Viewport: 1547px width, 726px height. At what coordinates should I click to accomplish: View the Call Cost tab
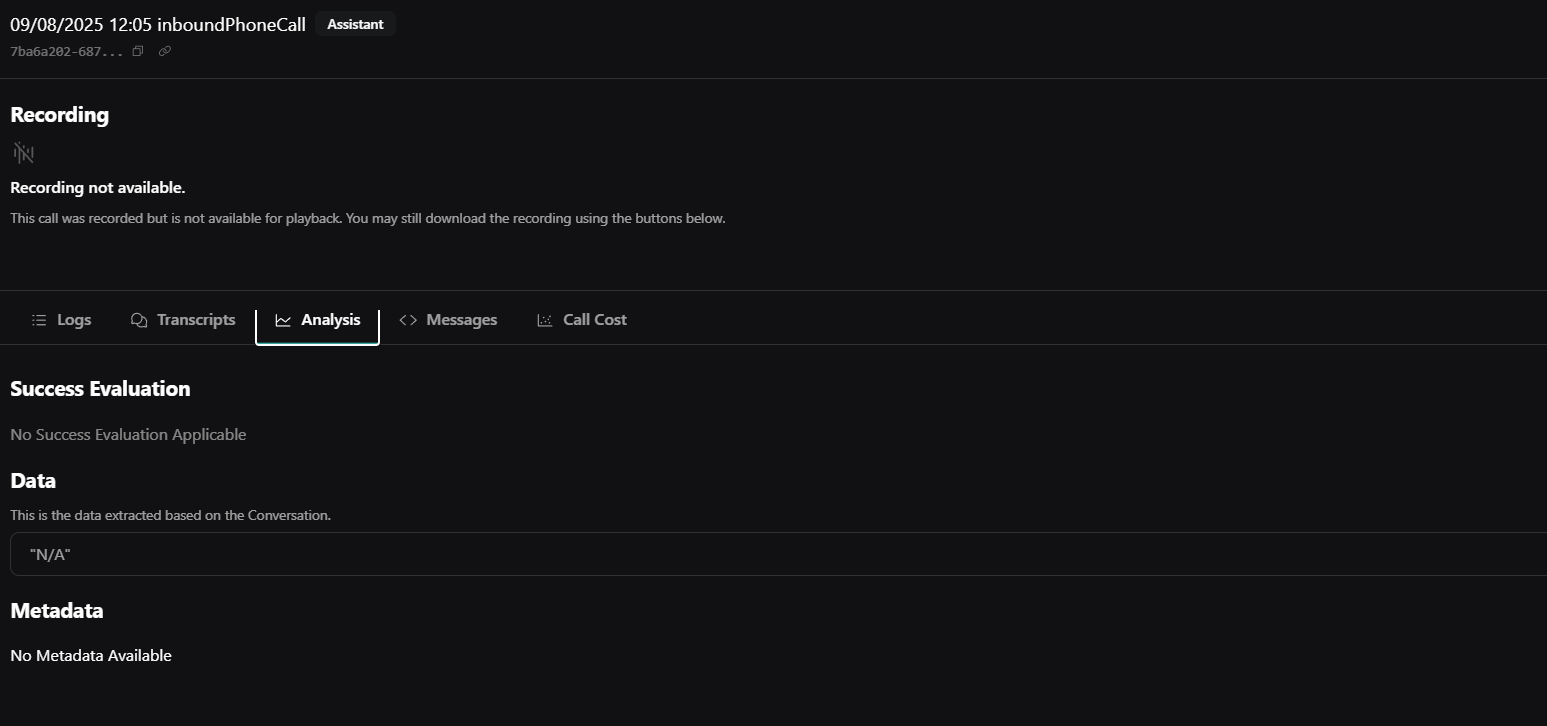[x=582, y=320]
